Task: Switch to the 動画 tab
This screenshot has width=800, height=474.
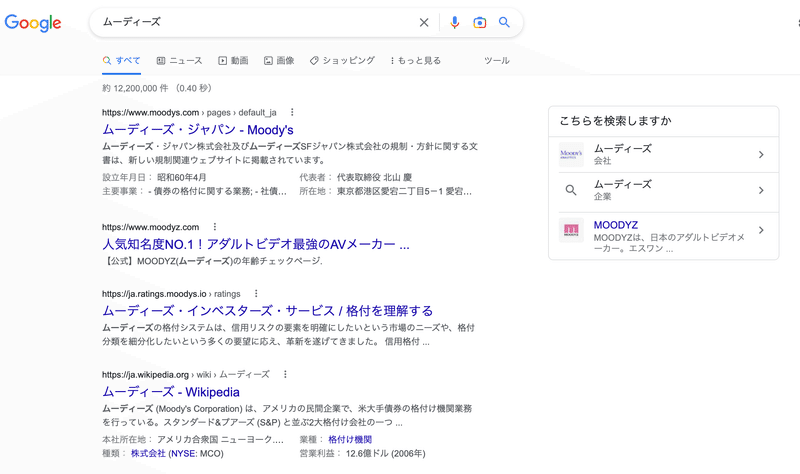Action: coord(233,60)
